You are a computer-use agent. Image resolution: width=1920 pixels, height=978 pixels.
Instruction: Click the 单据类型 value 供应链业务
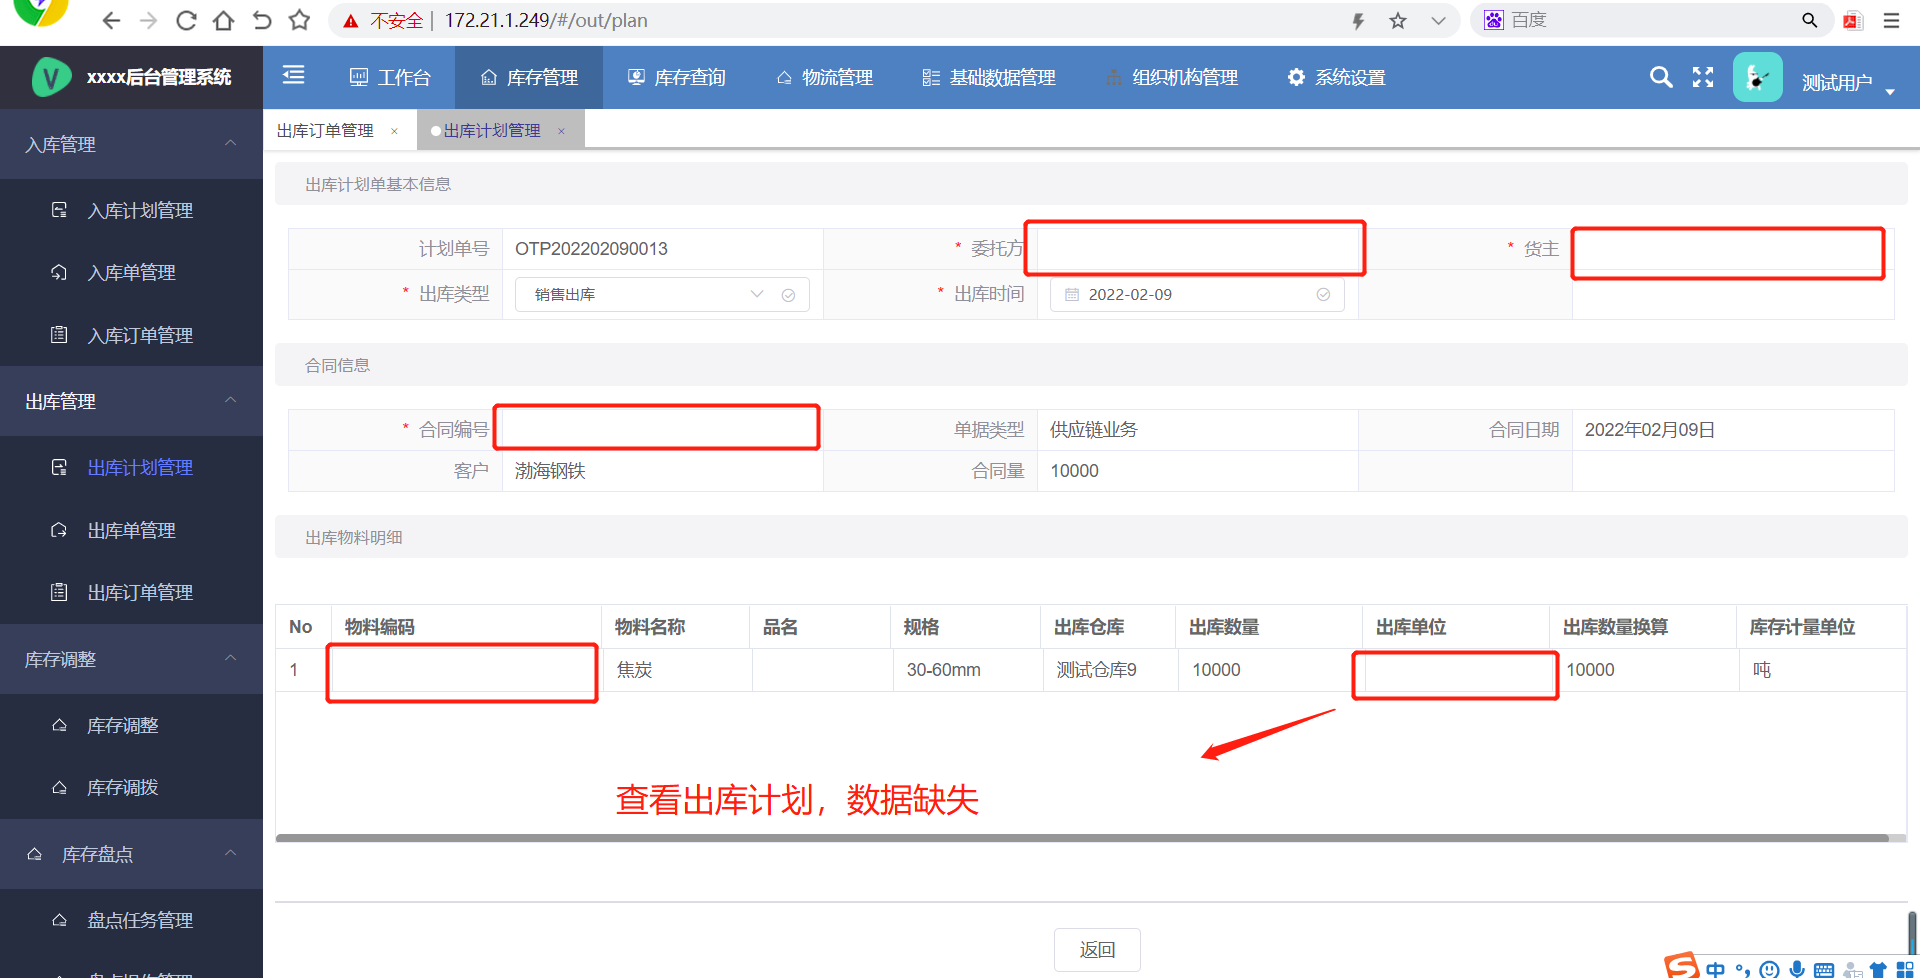[x=1094, y=429]
